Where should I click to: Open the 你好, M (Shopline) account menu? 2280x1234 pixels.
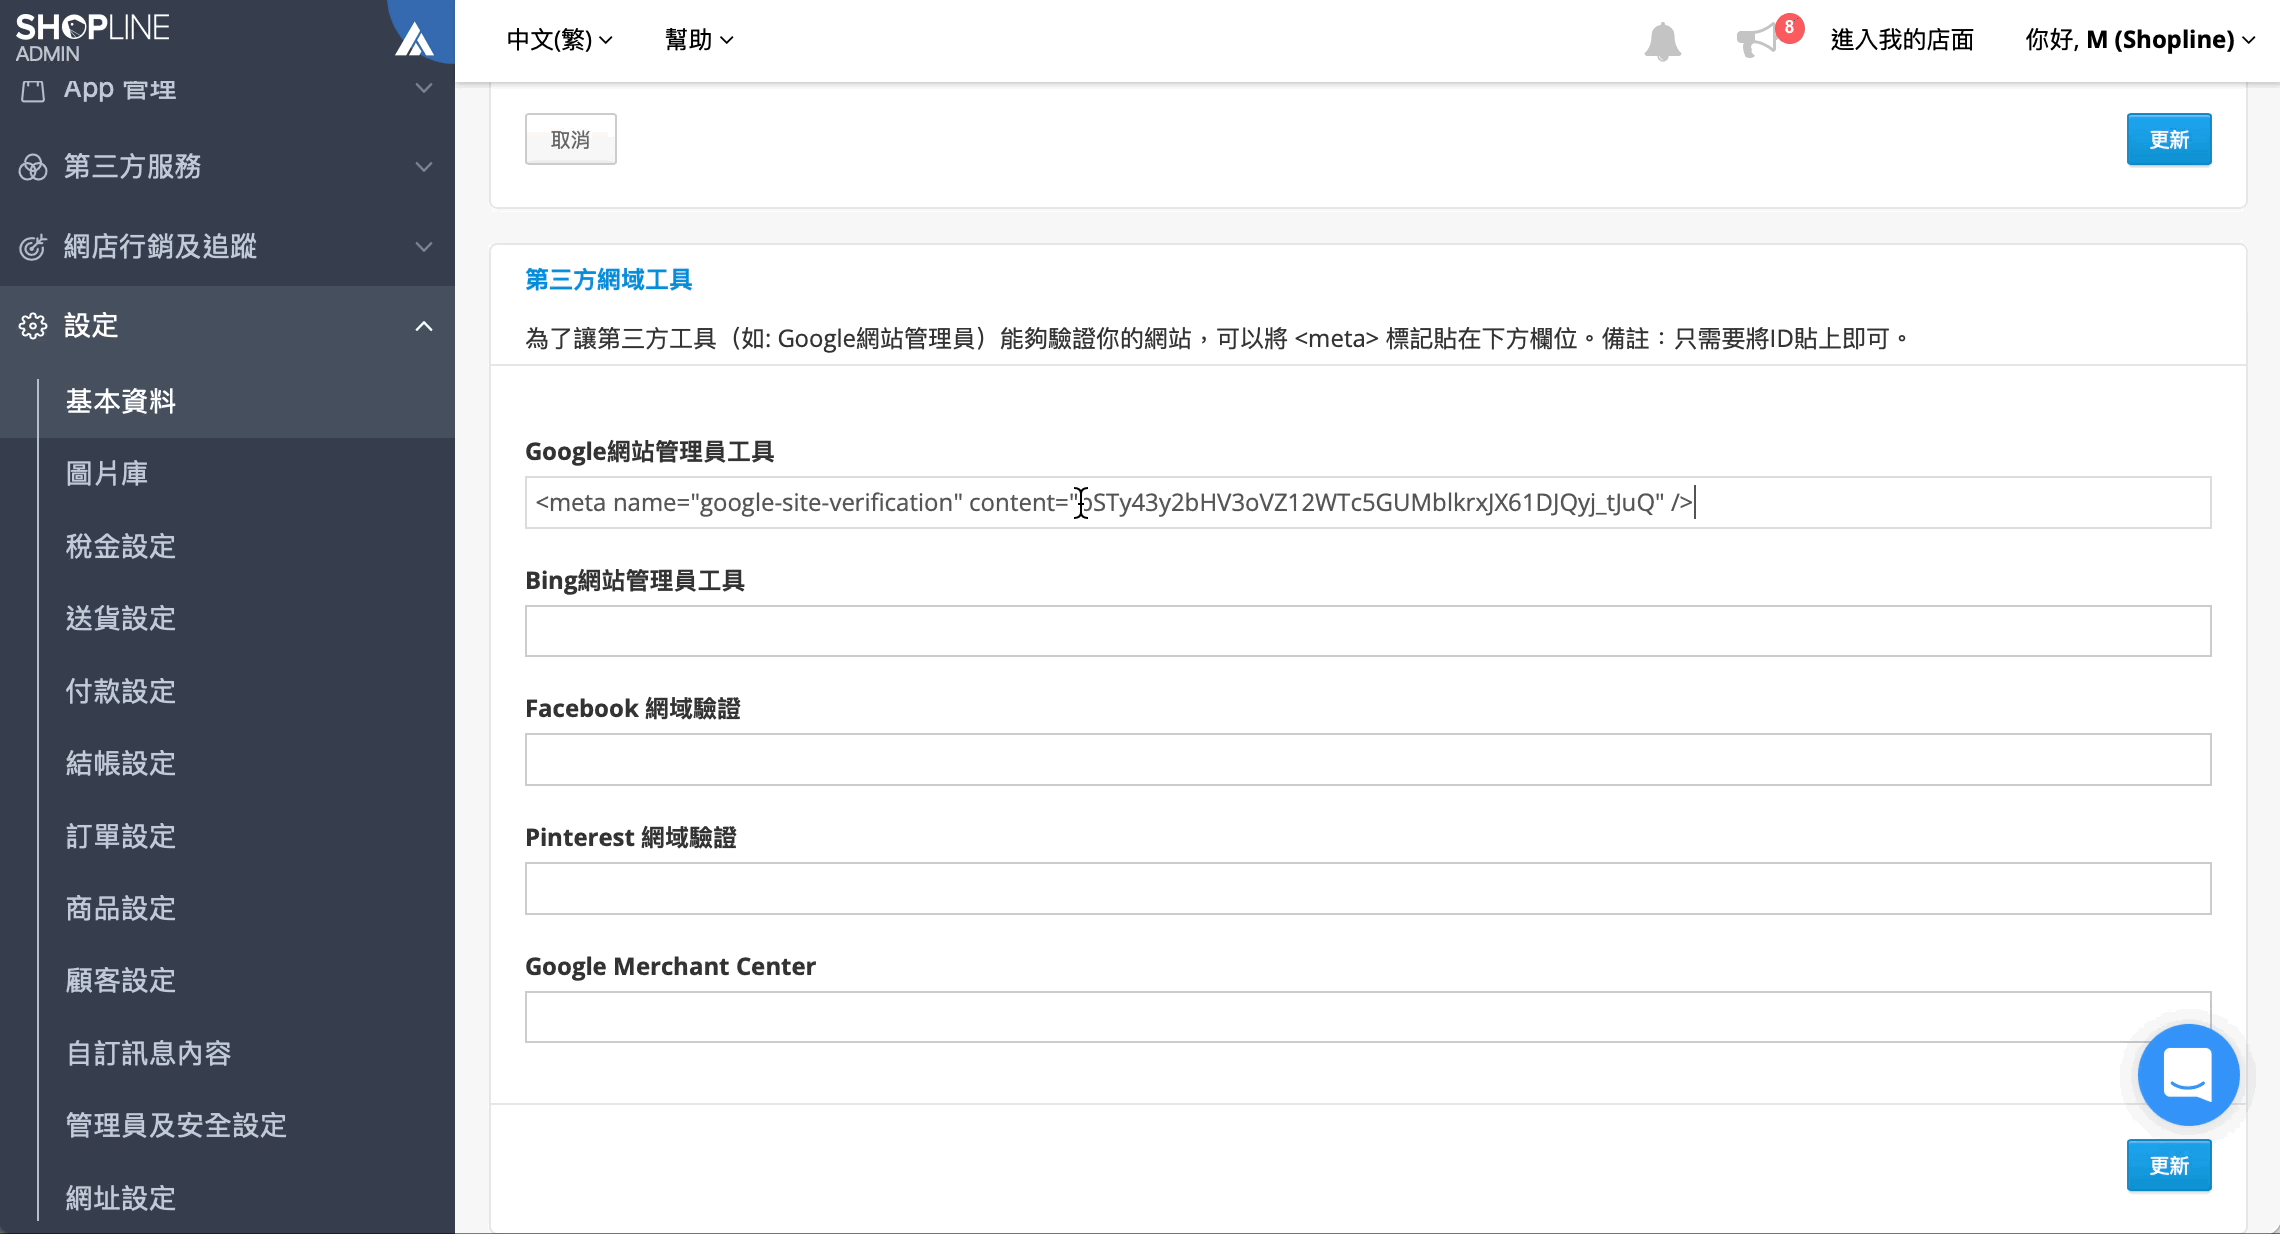tap(2140, 40)
